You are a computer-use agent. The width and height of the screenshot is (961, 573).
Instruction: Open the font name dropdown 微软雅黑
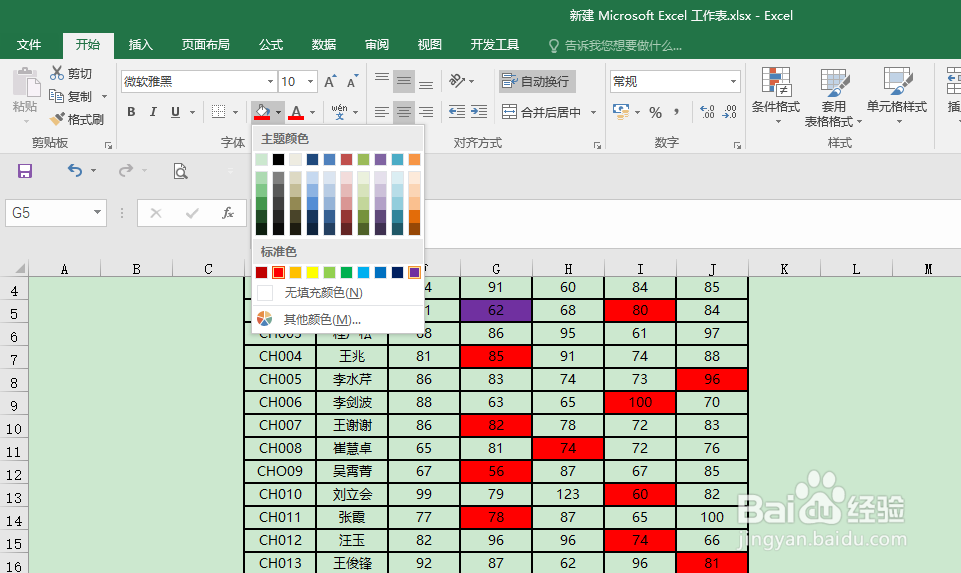click(x=270, y=82)
